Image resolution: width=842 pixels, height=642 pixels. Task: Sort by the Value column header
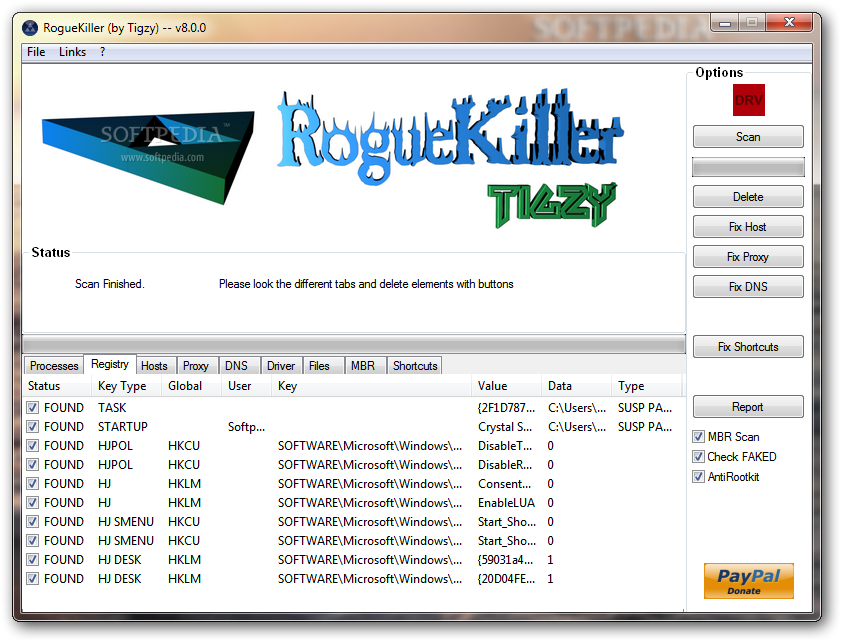click(506, 386)
